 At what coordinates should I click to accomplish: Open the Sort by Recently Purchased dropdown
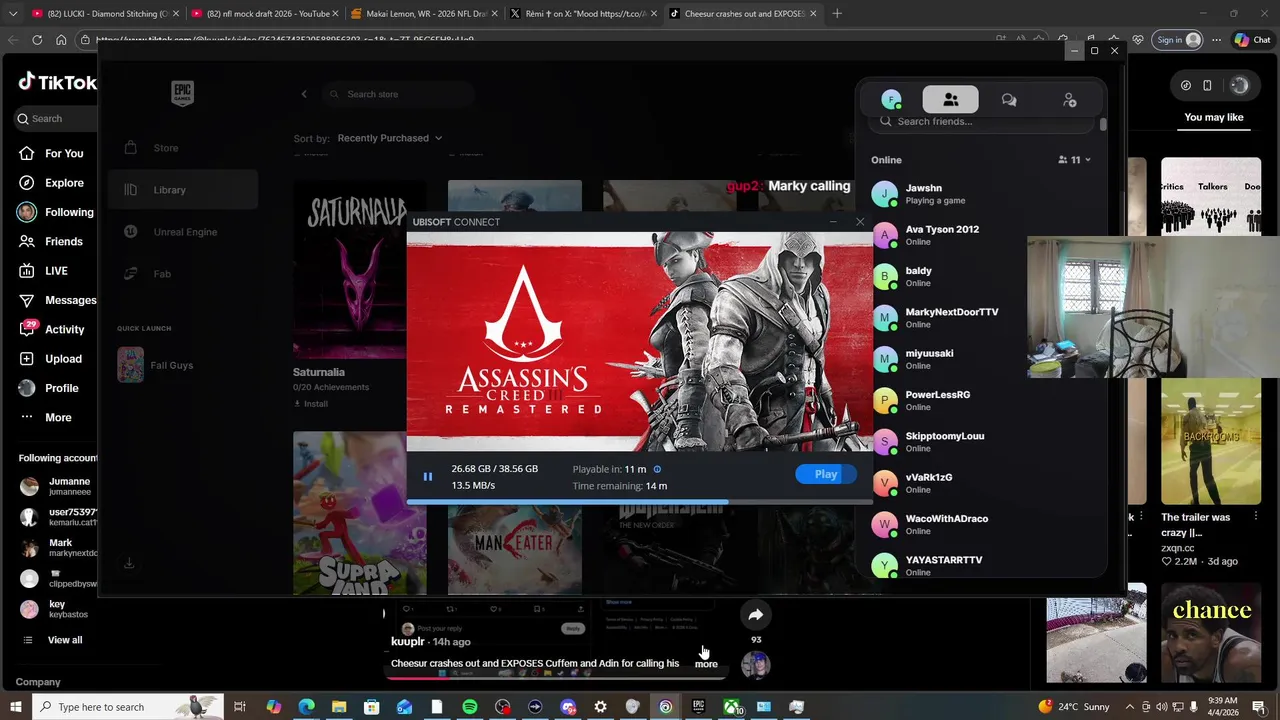point(389,138)
